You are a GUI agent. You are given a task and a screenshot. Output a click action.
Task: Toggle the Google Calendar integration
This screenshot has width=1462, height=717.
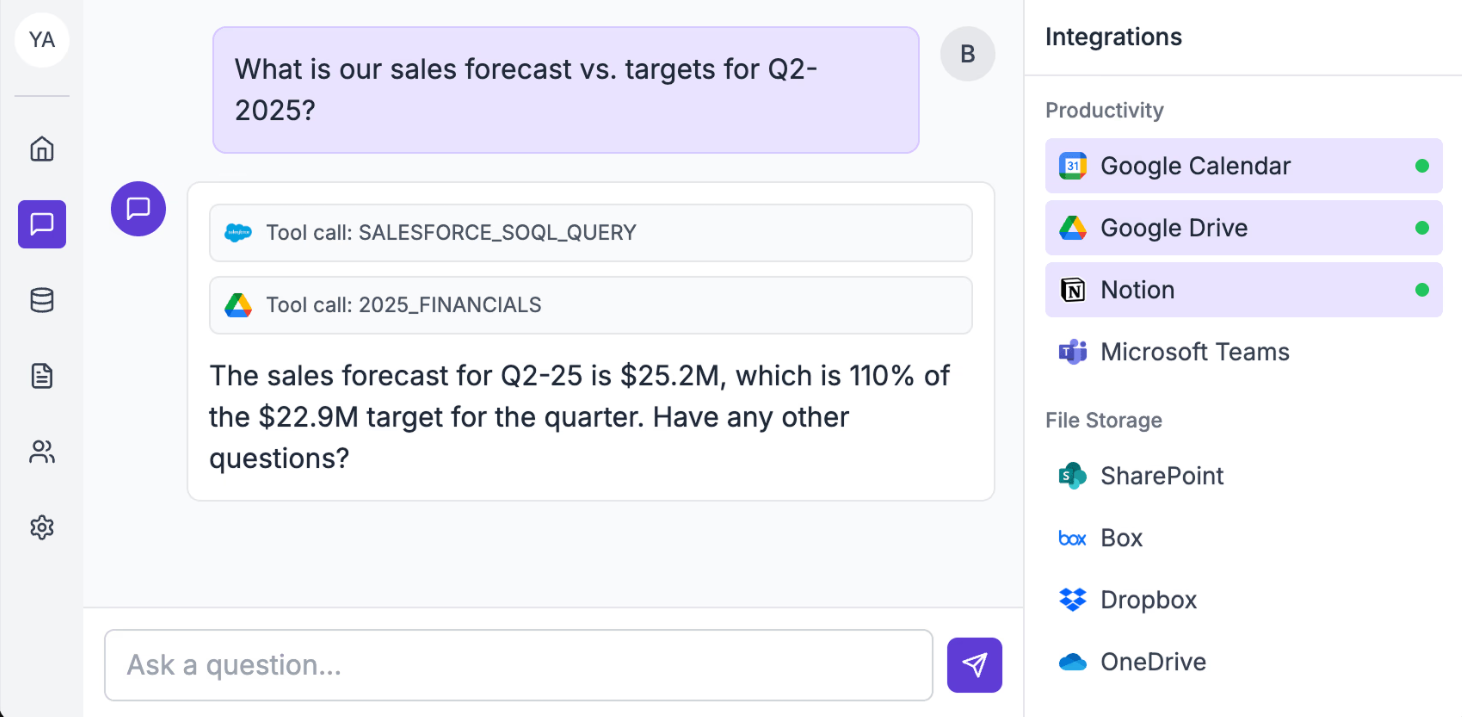pos(1244,166)
